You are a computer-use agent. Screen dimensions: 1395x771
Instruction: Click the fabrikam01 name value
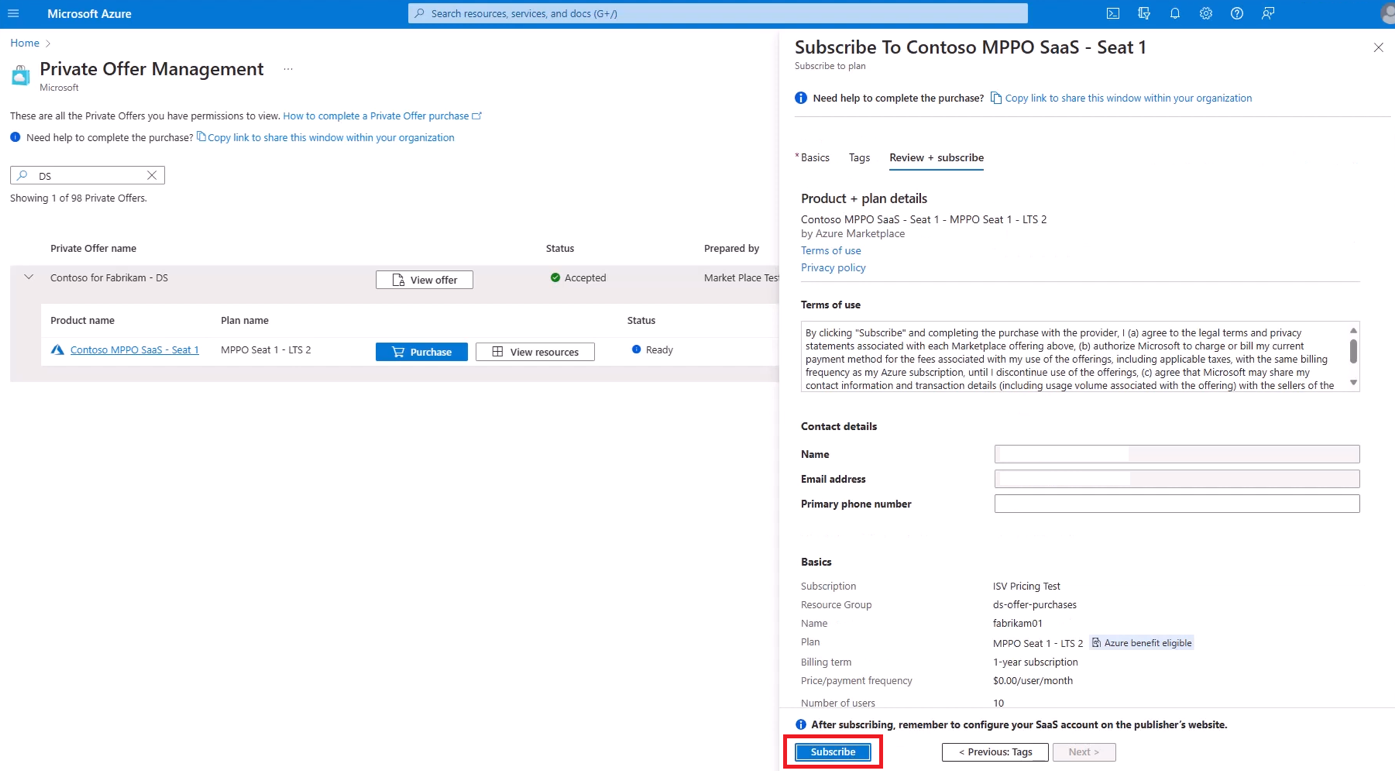1018,623
